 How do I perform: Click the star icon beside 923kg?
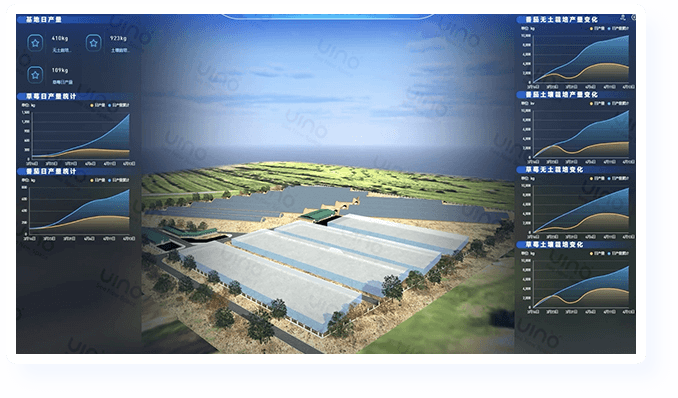(x=93, y=43)
